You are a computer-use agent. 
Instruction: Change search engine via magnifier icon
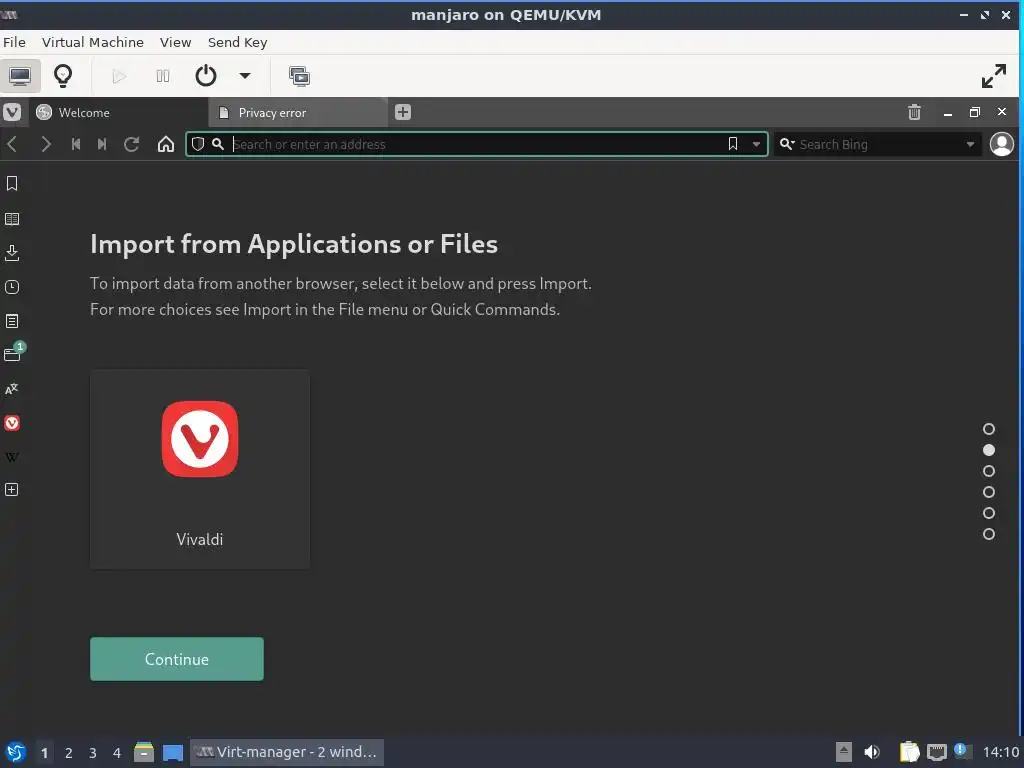(x=787, y=144)
